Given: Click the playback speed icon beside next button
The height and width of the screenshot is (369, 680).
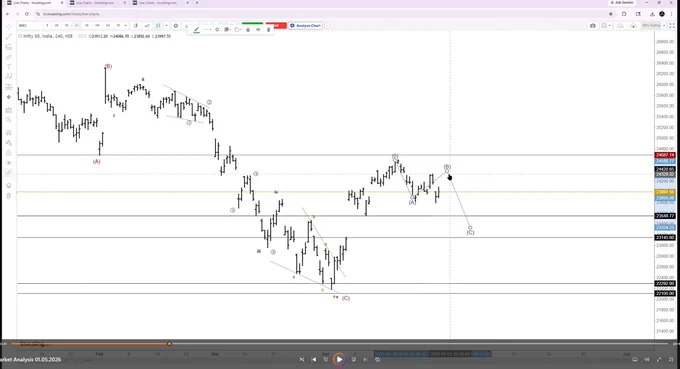Looking at the screenshot, I should point(377,359).
